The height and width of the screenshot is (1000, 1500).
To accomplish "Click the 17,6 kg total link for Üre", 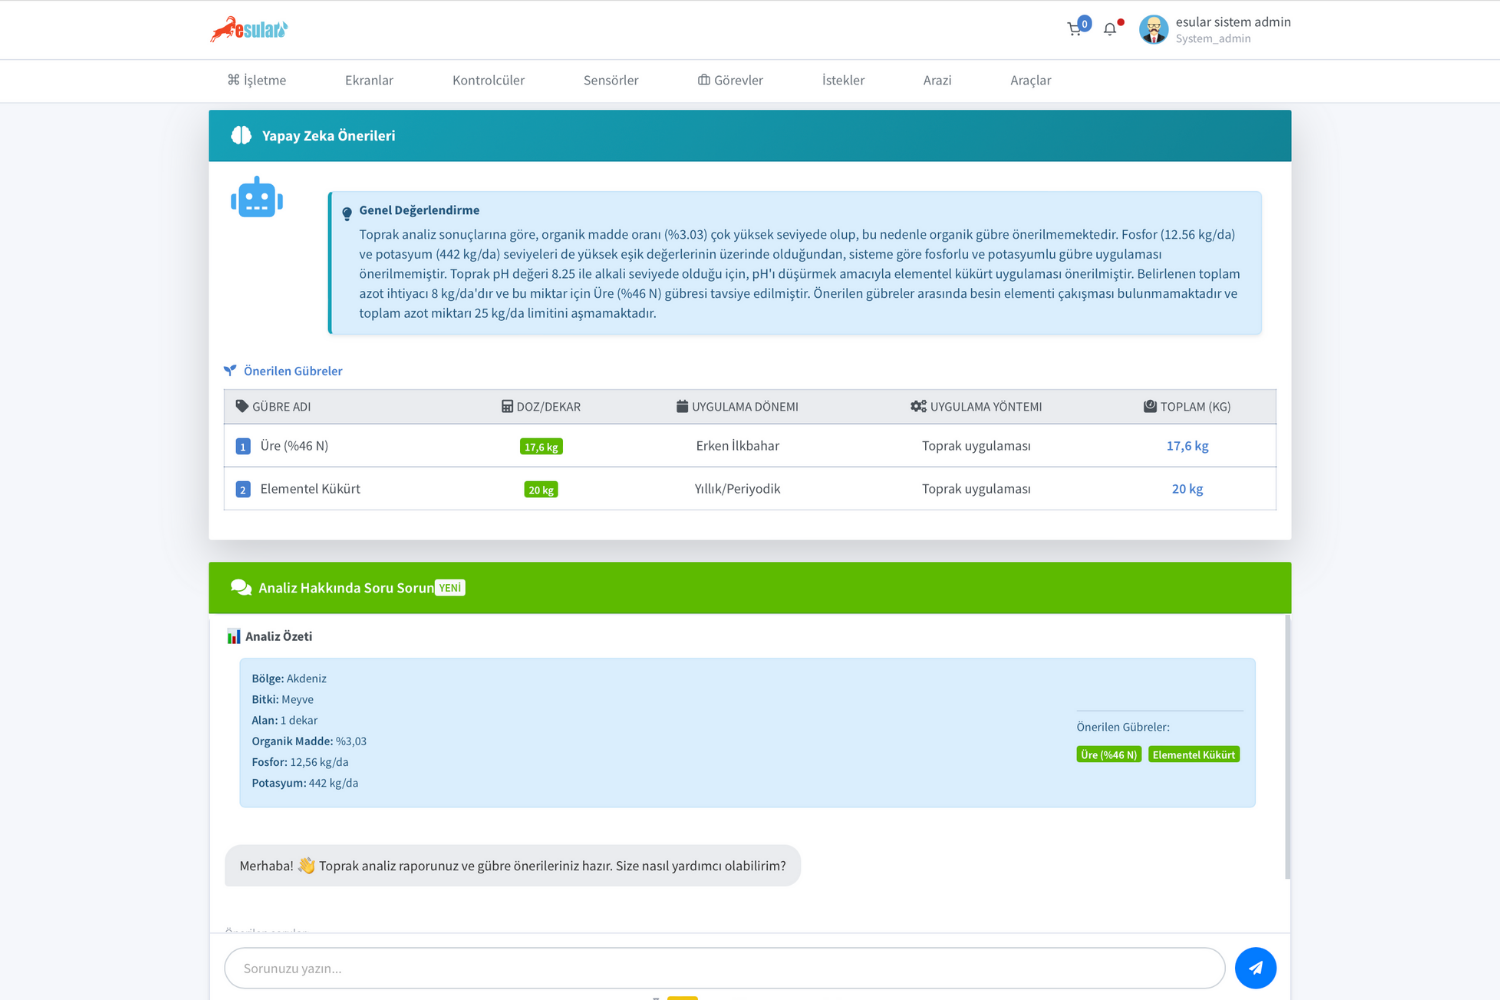I will coord(1187,445).
